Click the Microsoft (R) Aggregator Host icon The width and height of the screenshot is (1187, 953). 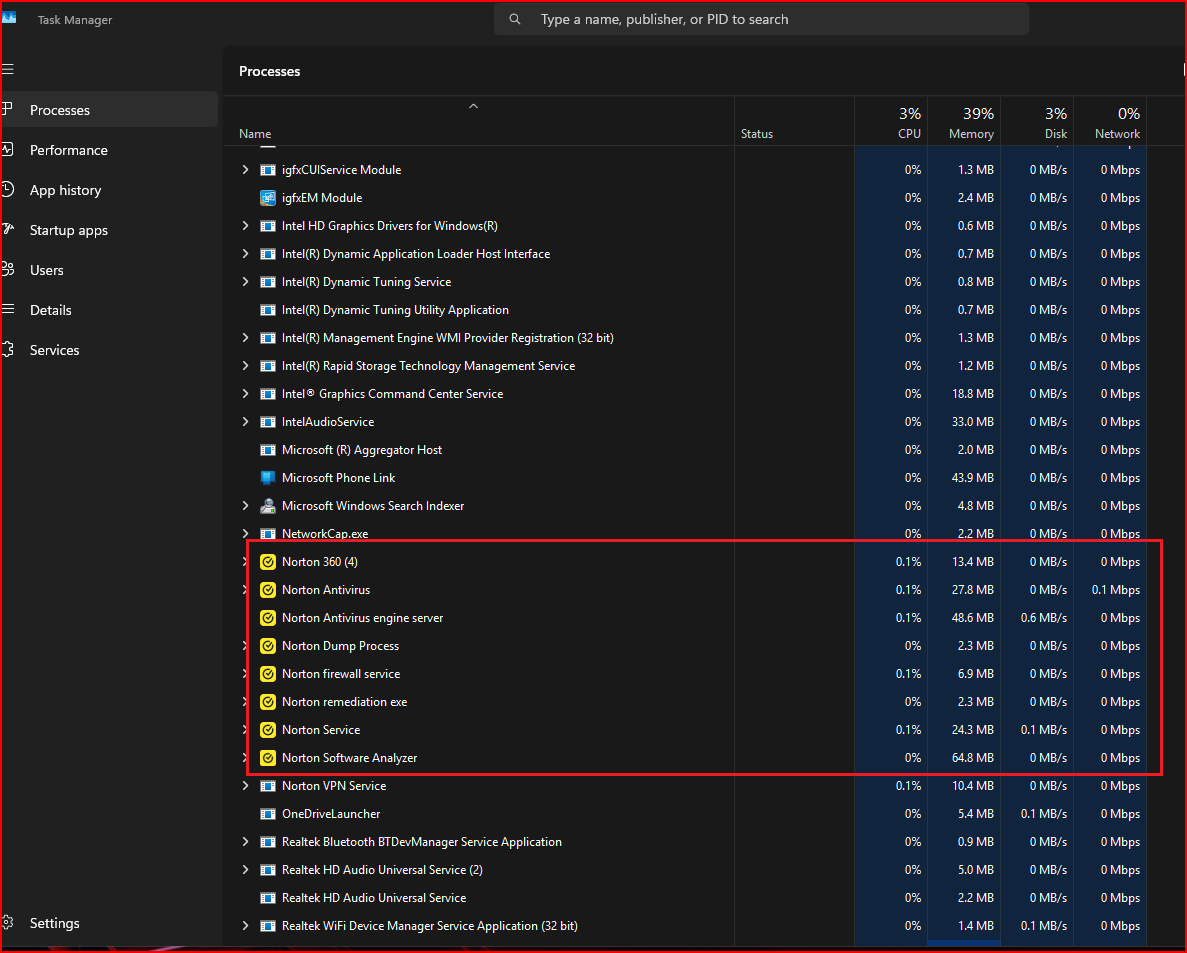[268, 450]
